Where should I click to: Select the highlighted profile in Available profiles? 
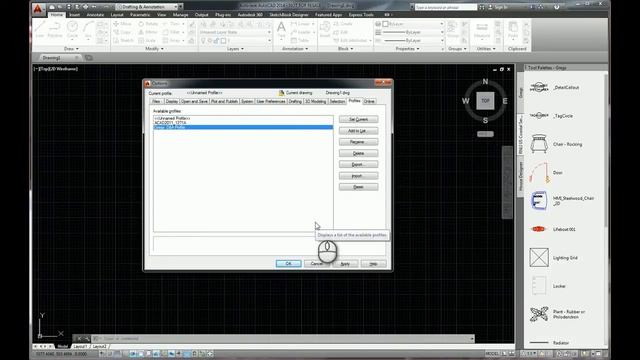coord(243,127)
